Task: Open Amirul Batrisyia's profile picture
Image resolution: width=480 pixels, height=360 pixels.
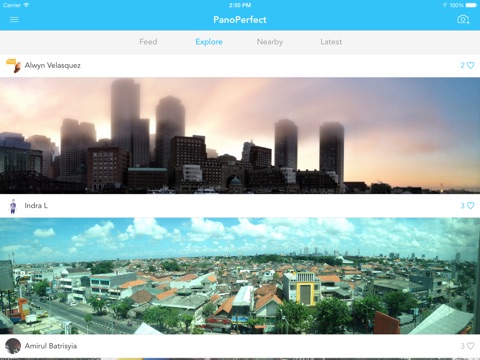Action: pyautogui.click(x=13, y=346)
